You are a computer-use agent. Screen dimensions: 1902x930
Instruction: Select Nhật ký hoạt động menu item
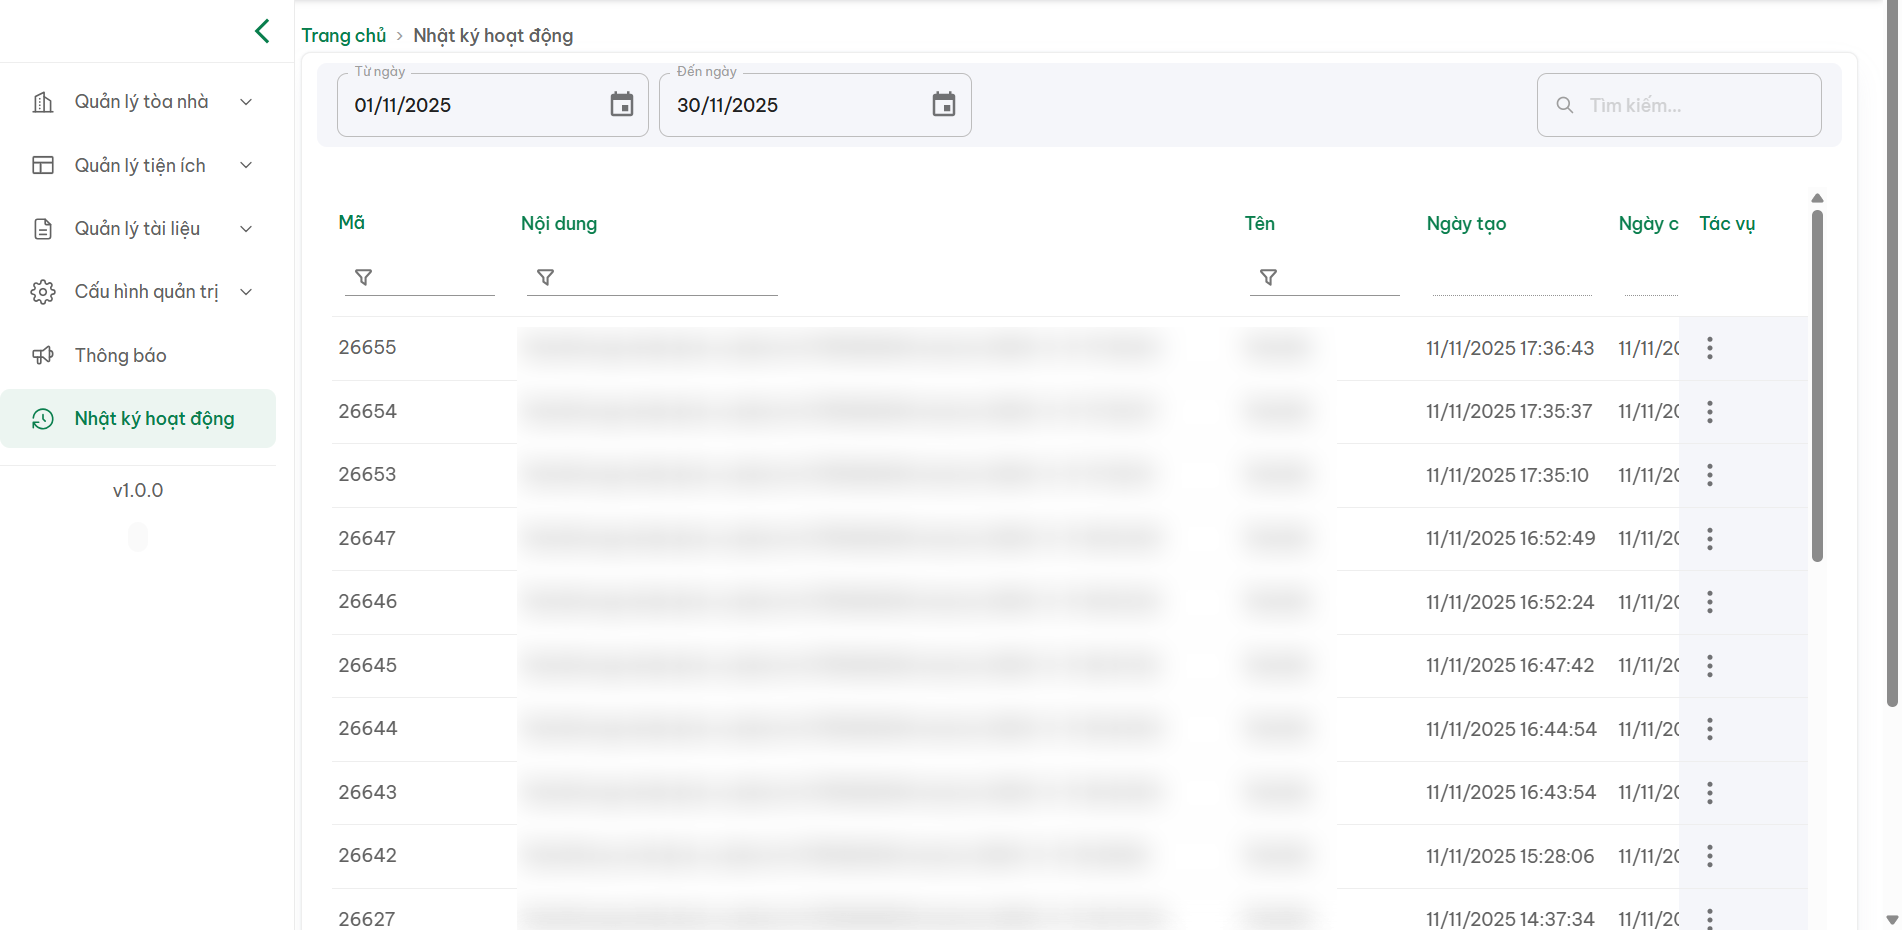point(154,419)
